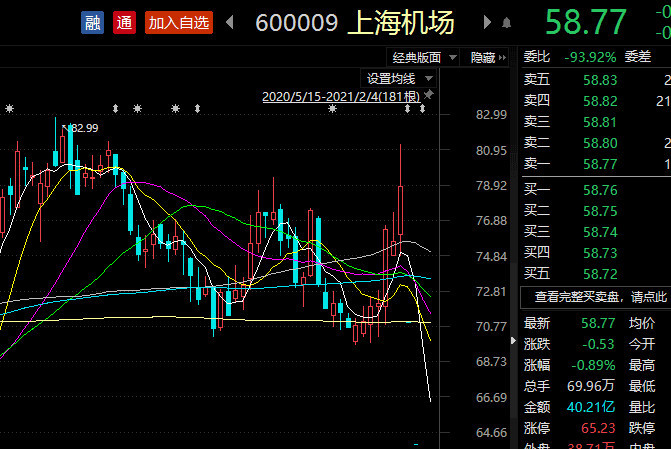Click 卖五 price 58.83
This screenshot has height=449, width=671.
(x=600, y=80)
